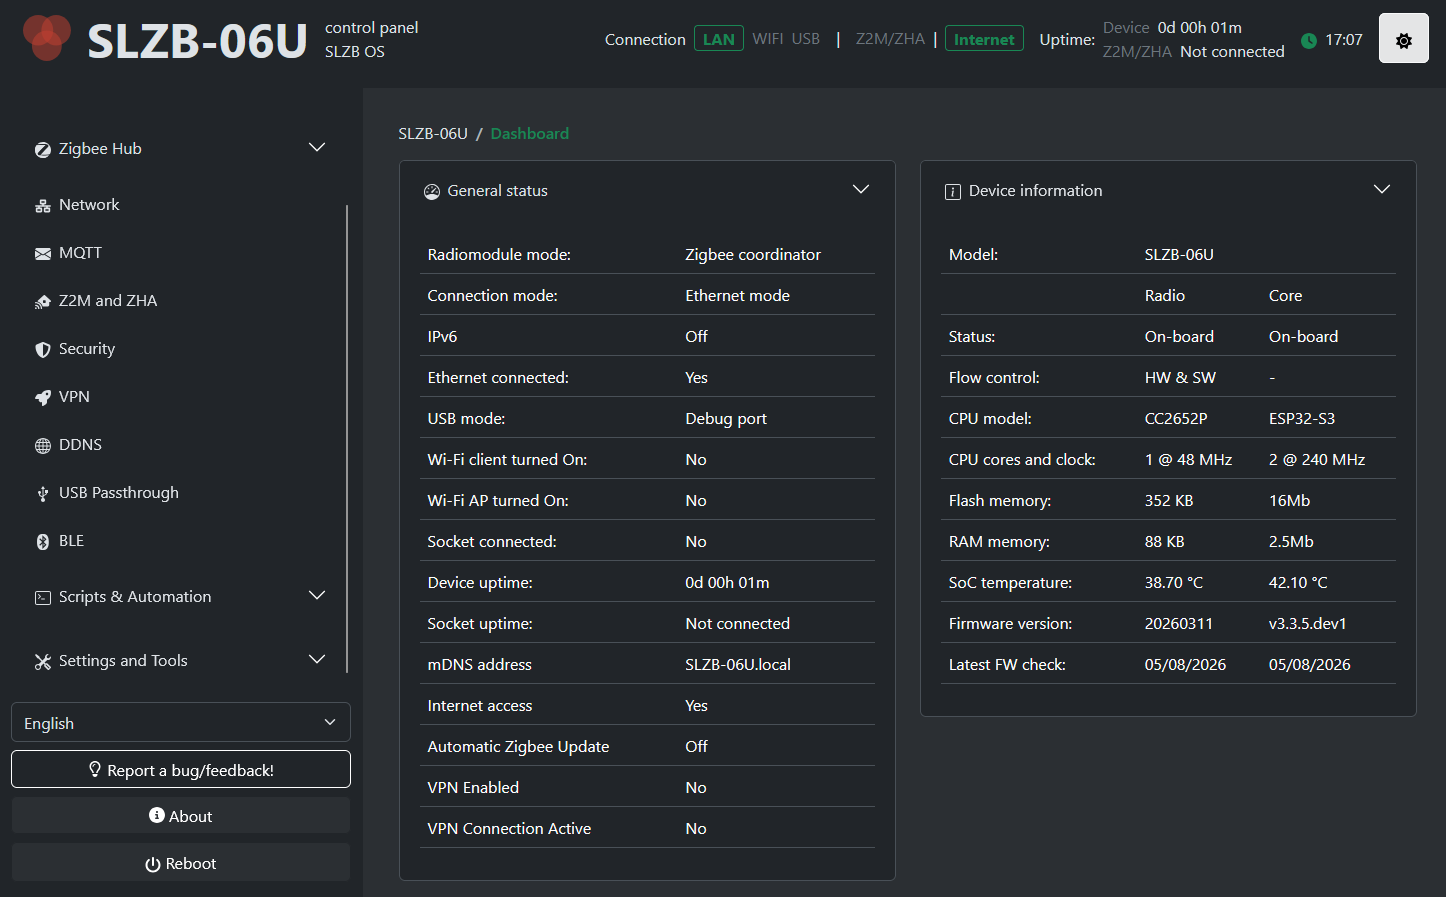Click the Security shield icon

42,350
